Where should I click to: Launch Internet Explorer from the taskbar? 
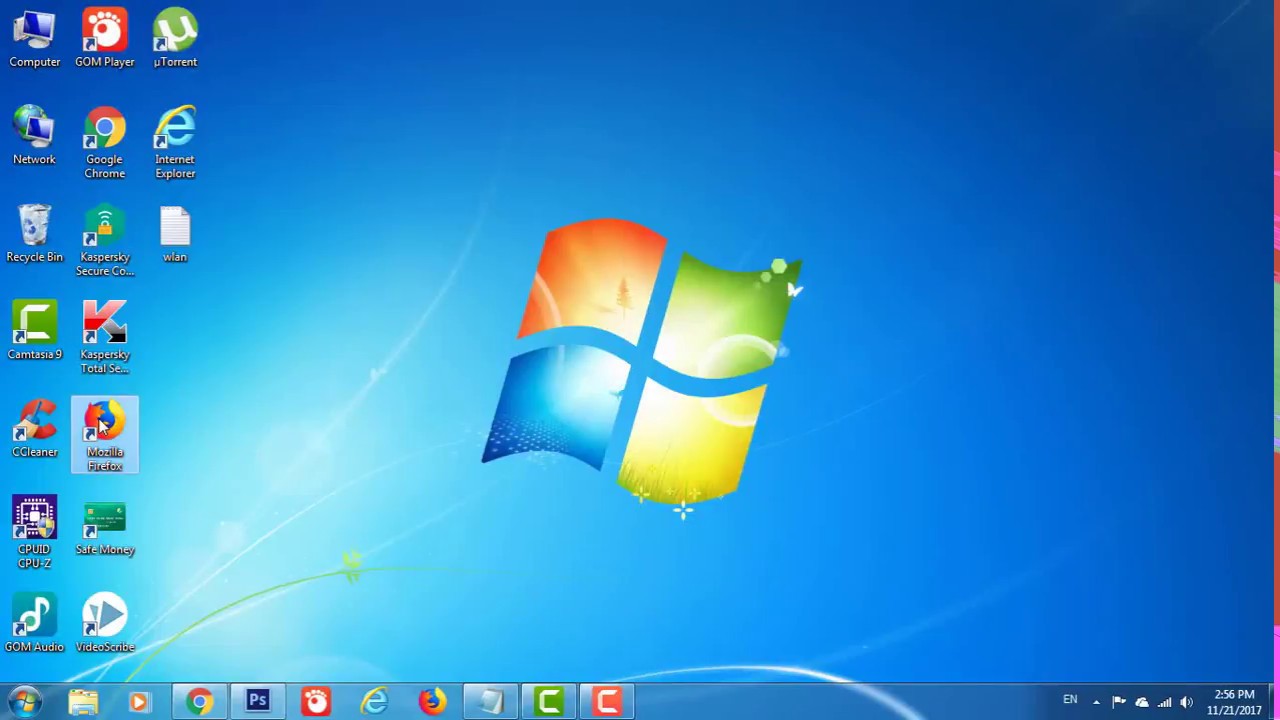374,702
